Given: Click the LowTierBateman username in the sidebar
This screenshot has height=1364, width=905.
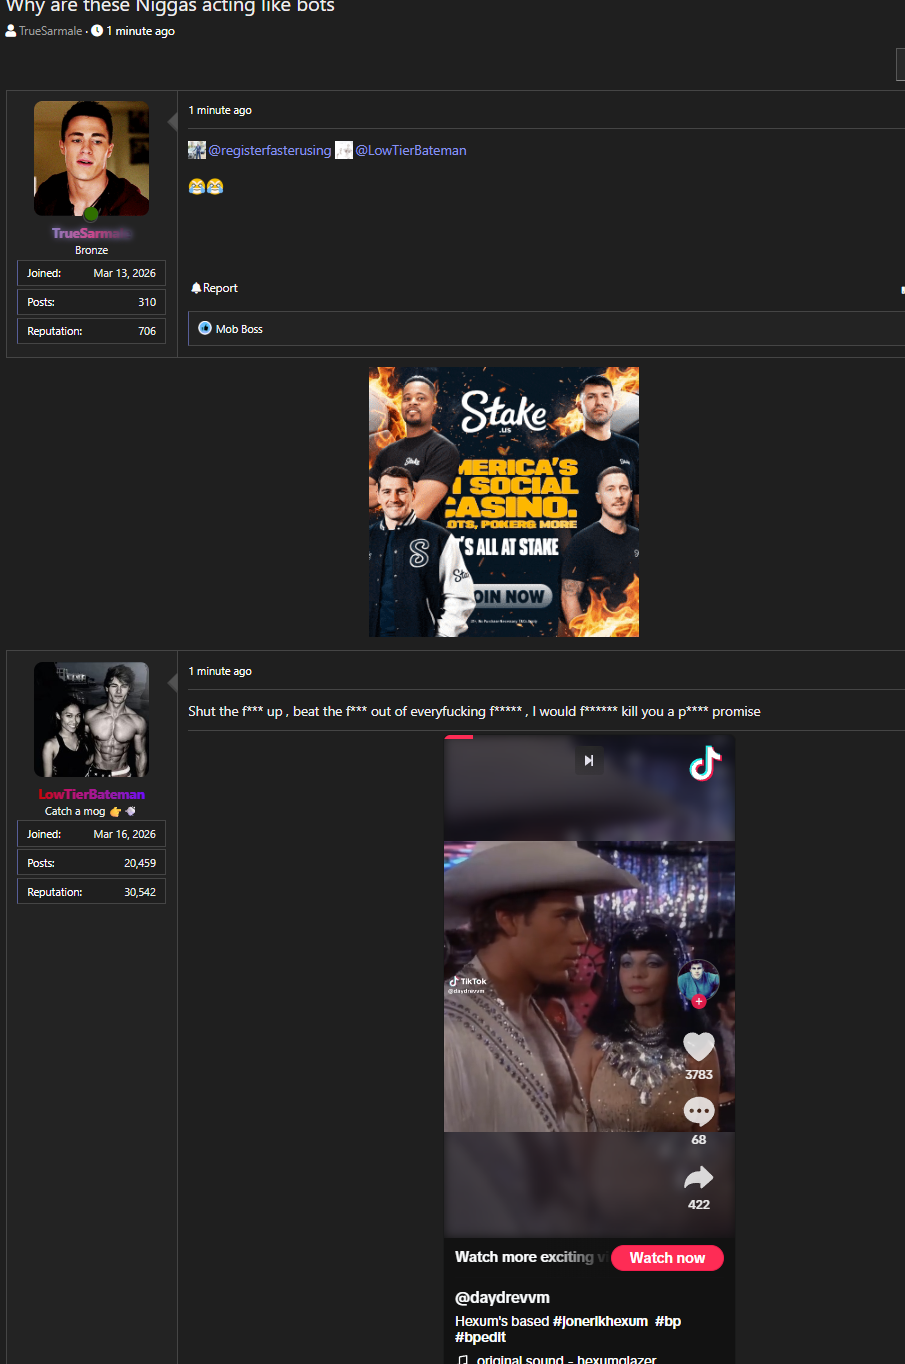Looking at the screenshot, I should 91,794.
